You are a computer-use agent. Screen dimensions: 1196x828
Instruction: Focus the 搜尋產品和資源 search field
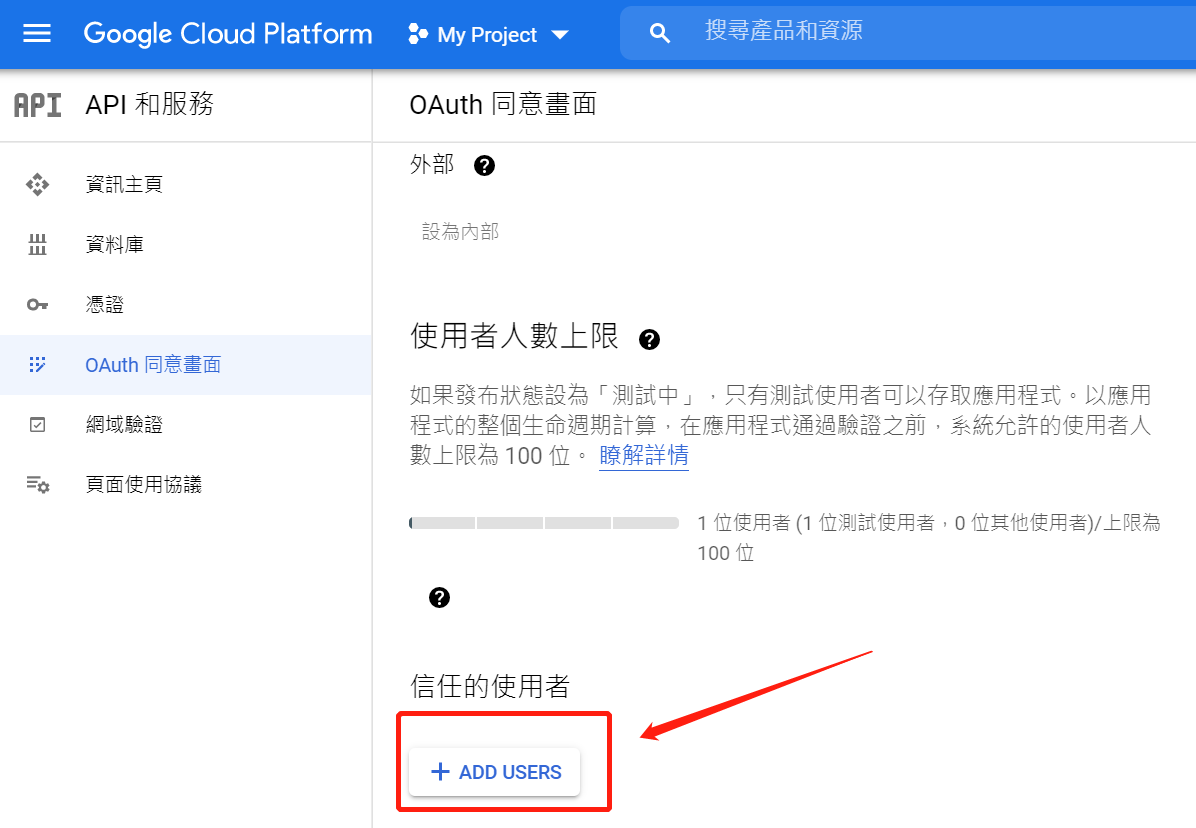pos(908,33)
